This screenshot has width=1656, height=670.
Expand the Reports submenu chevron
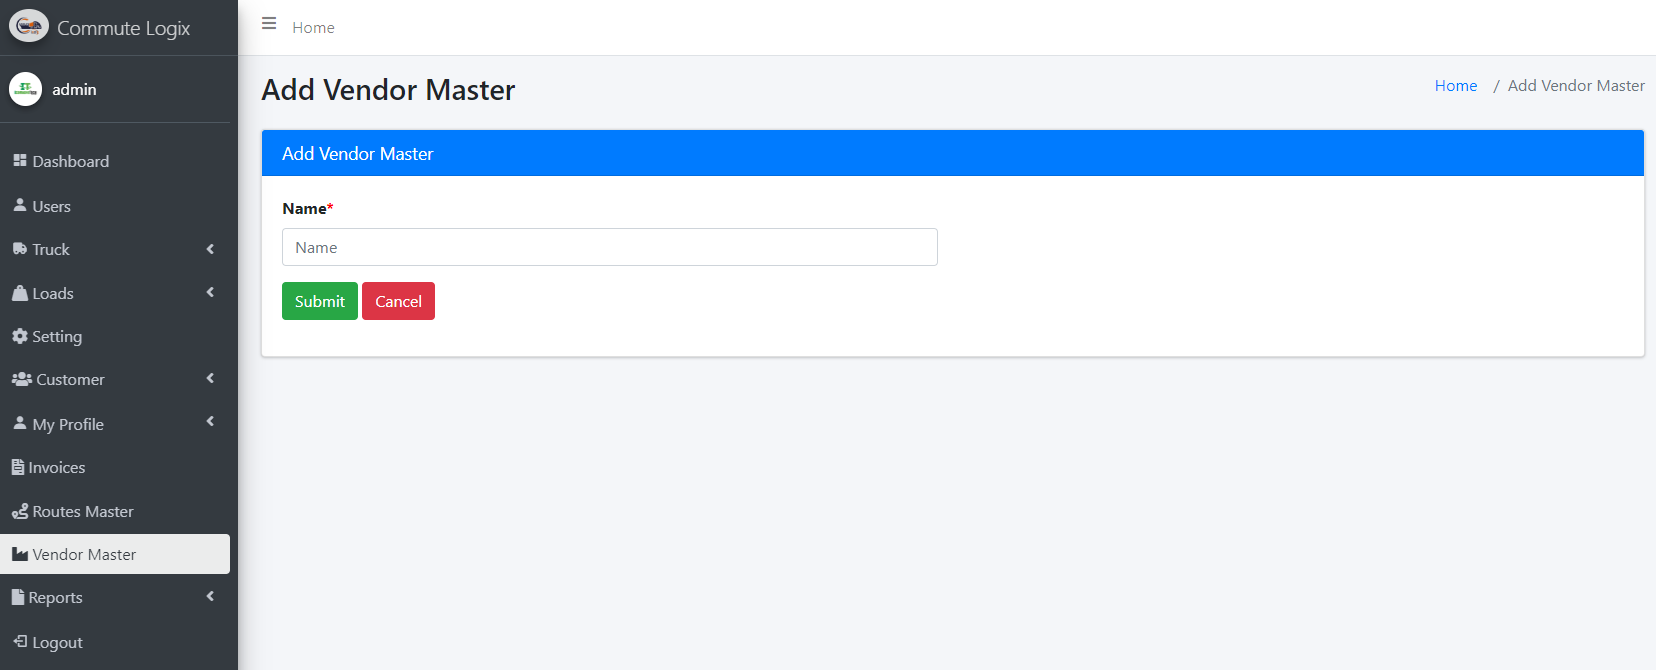210,596
